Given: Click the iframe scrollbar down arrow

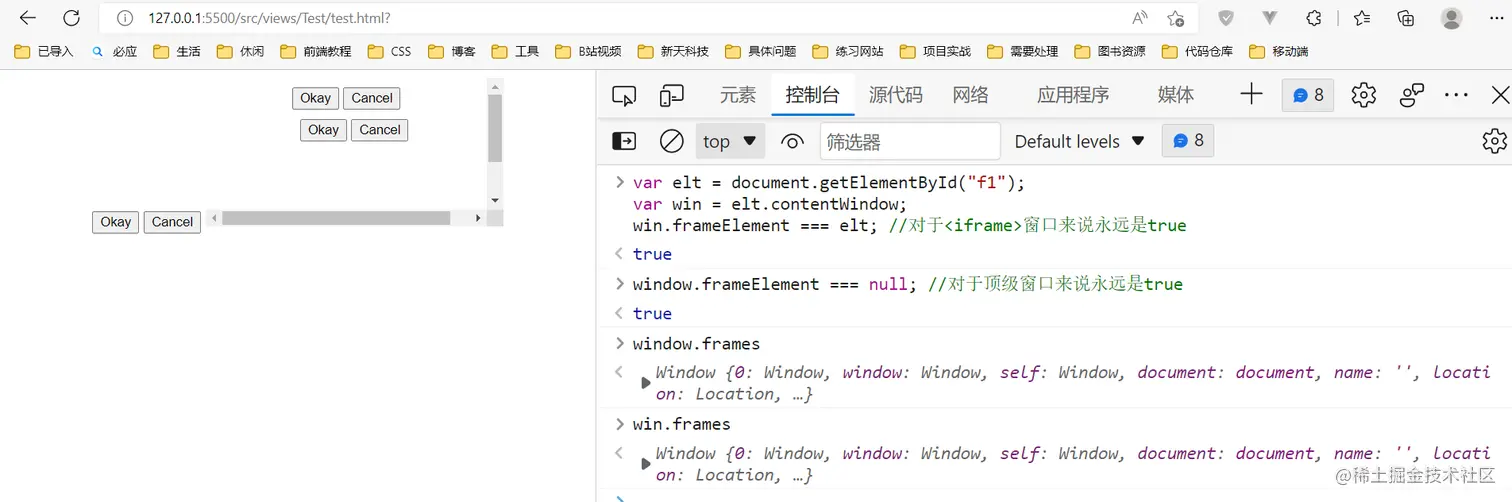Looking at the screenshot, I should 495,200.
